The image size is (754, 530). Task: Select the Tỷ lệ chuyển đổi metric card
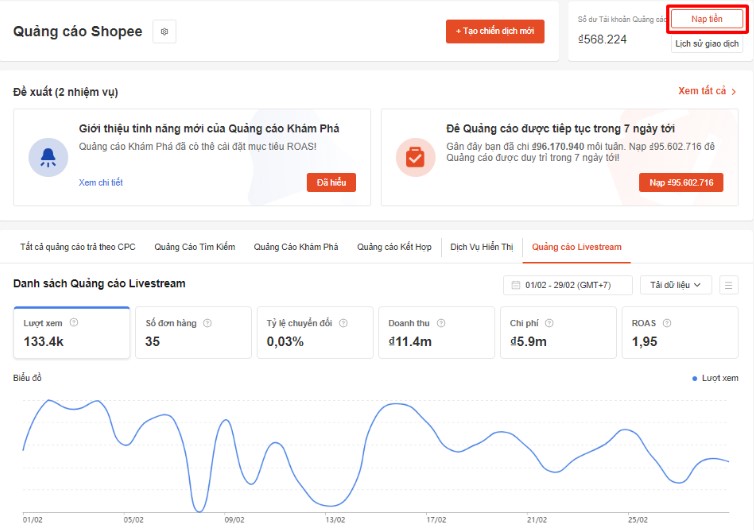(x=315, y=332)
